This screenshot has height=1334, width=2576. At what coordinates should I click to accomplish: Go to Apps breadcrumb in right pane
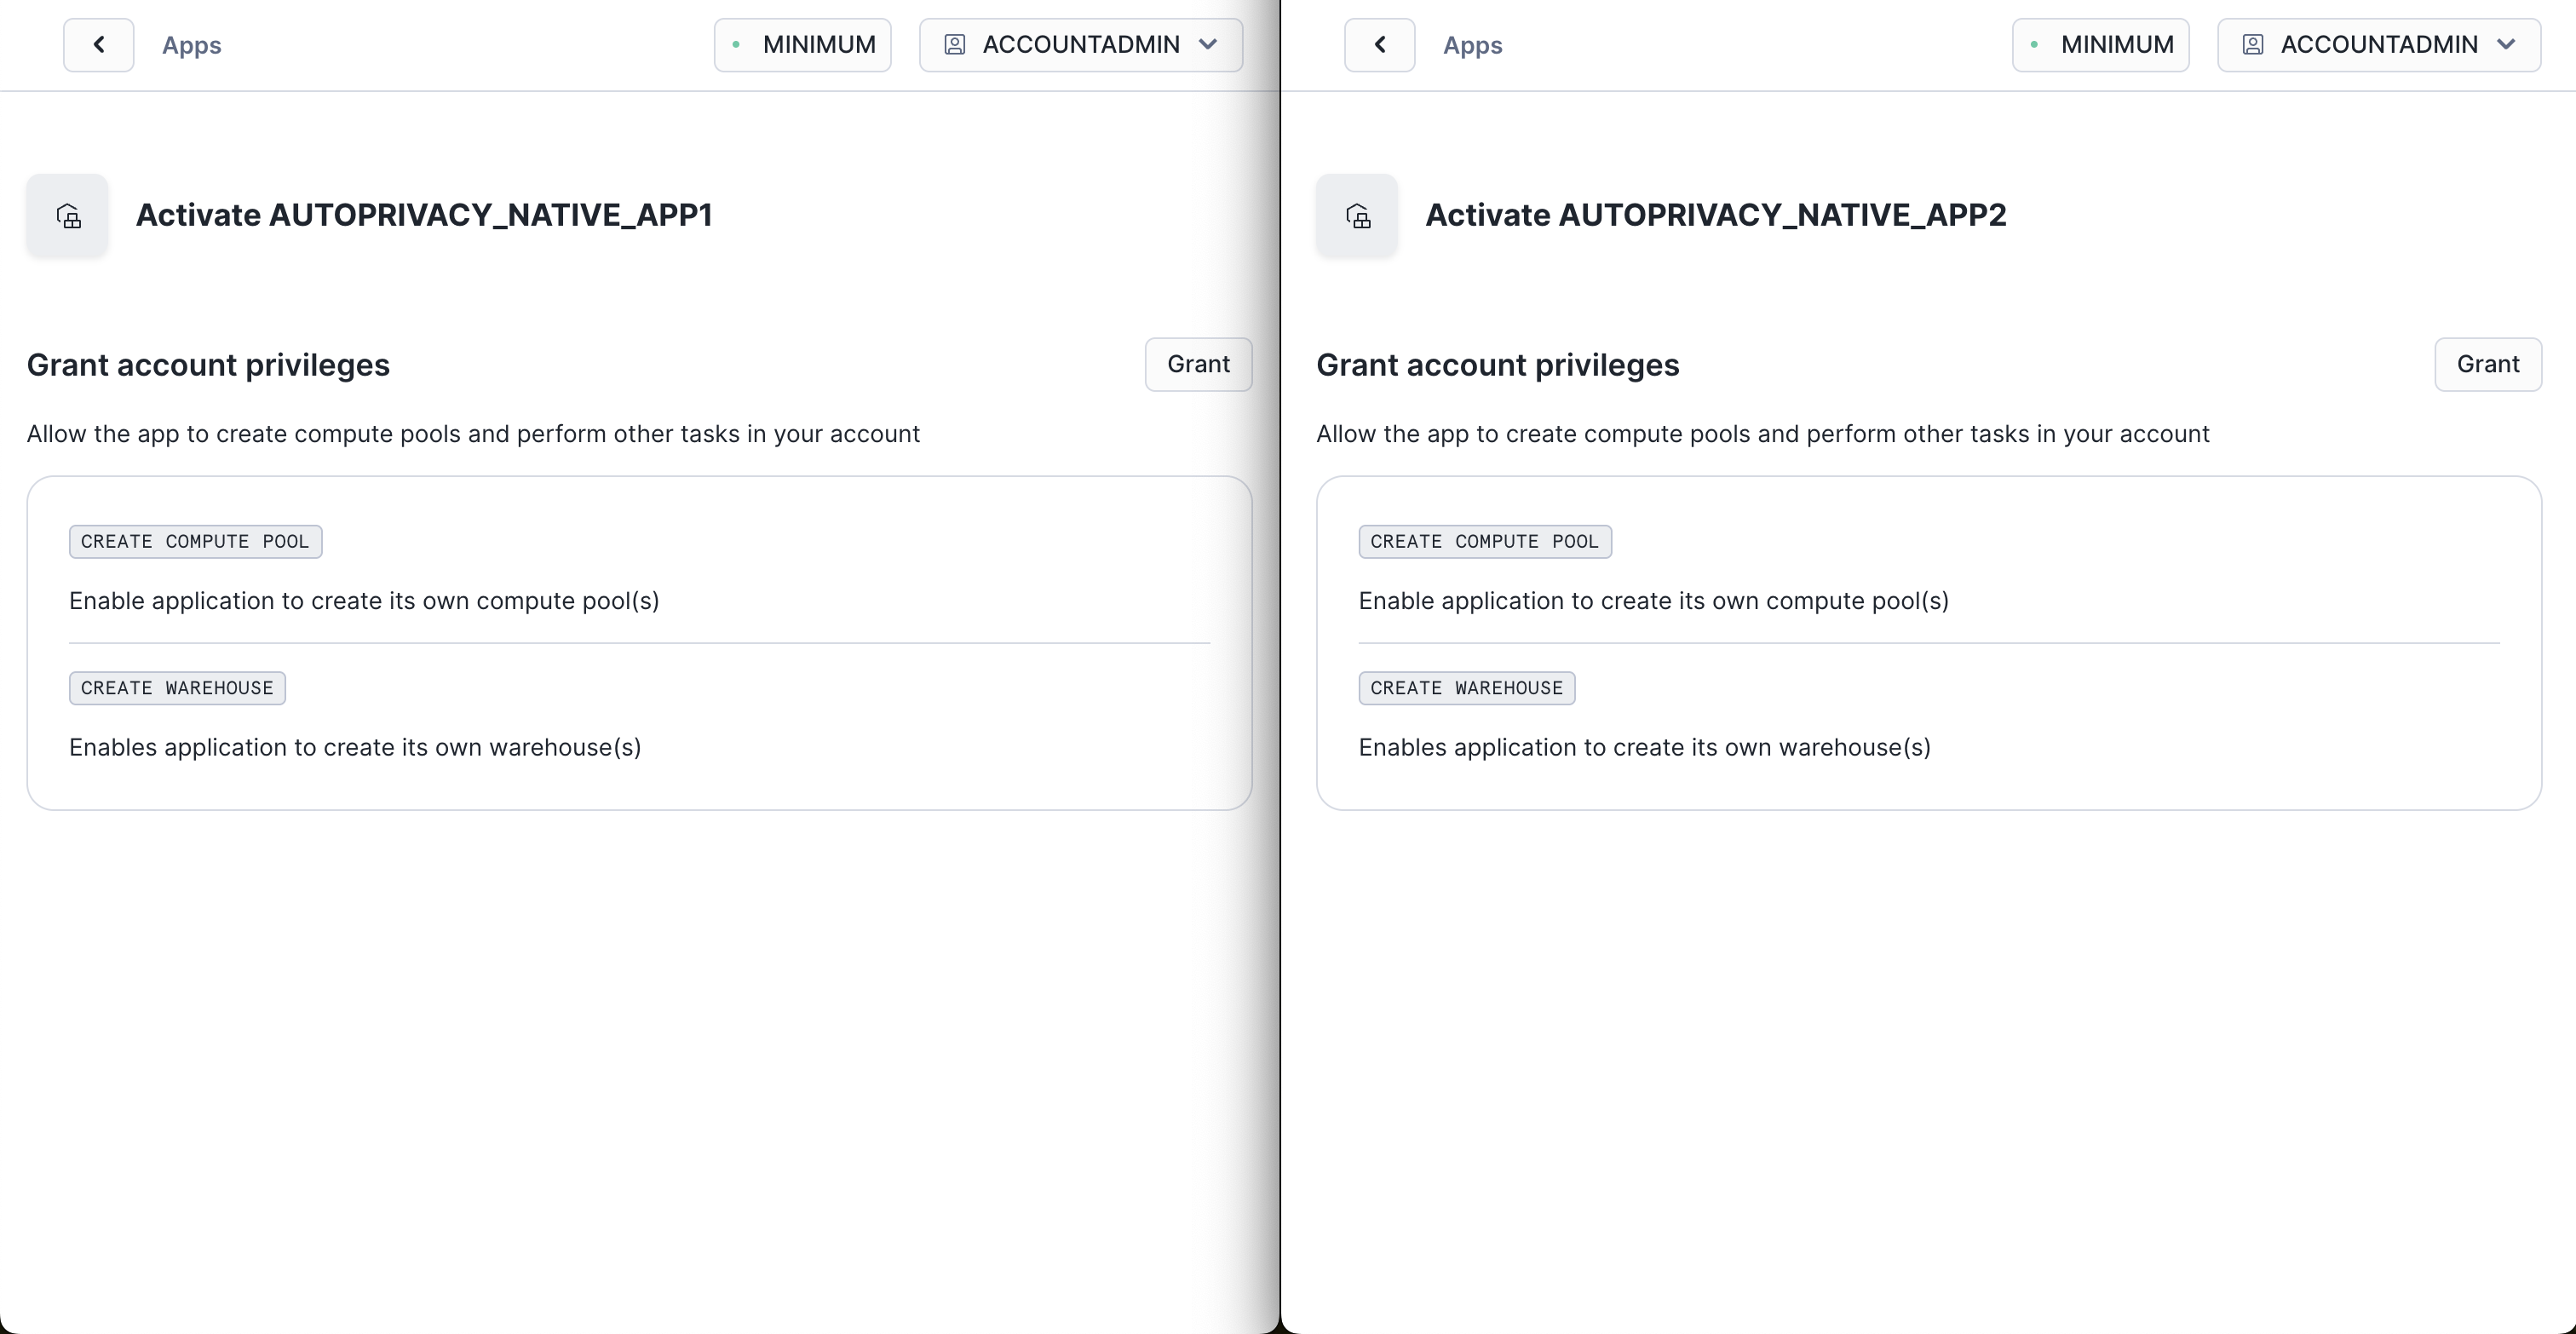[1472, 46]
